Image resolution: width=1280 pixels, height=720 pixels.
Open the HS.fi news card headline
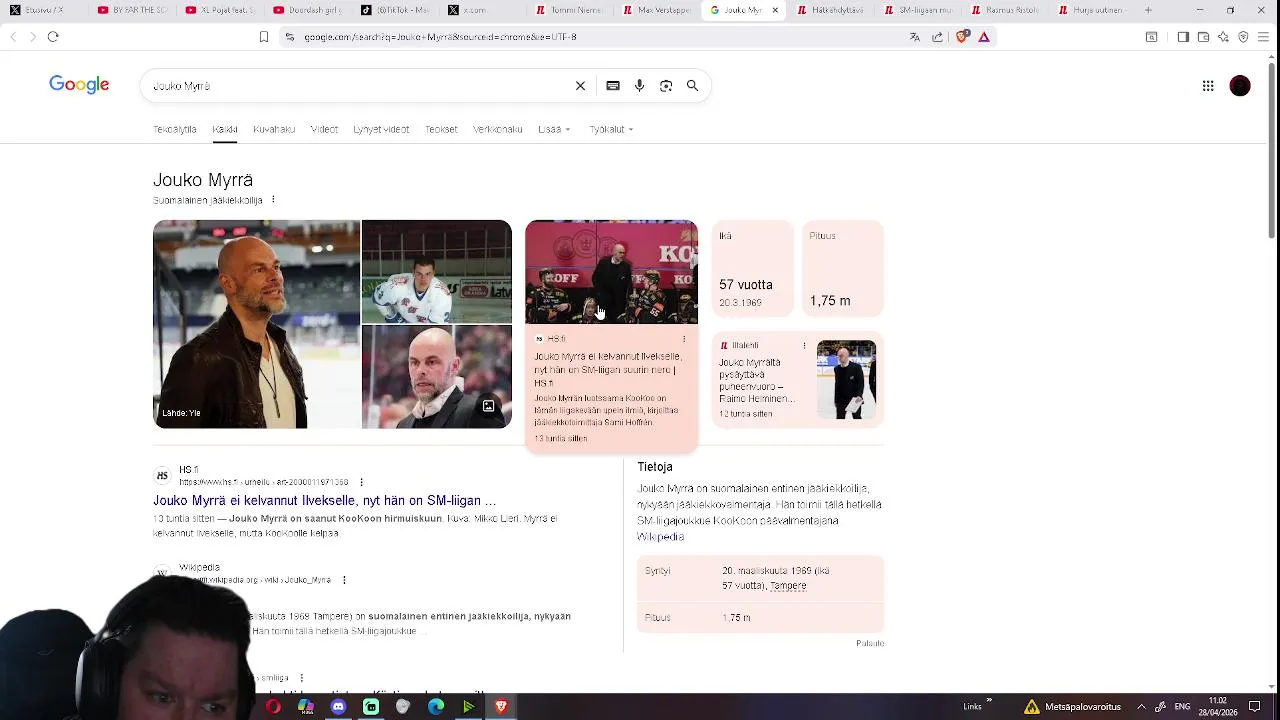(x=608, y=369)
